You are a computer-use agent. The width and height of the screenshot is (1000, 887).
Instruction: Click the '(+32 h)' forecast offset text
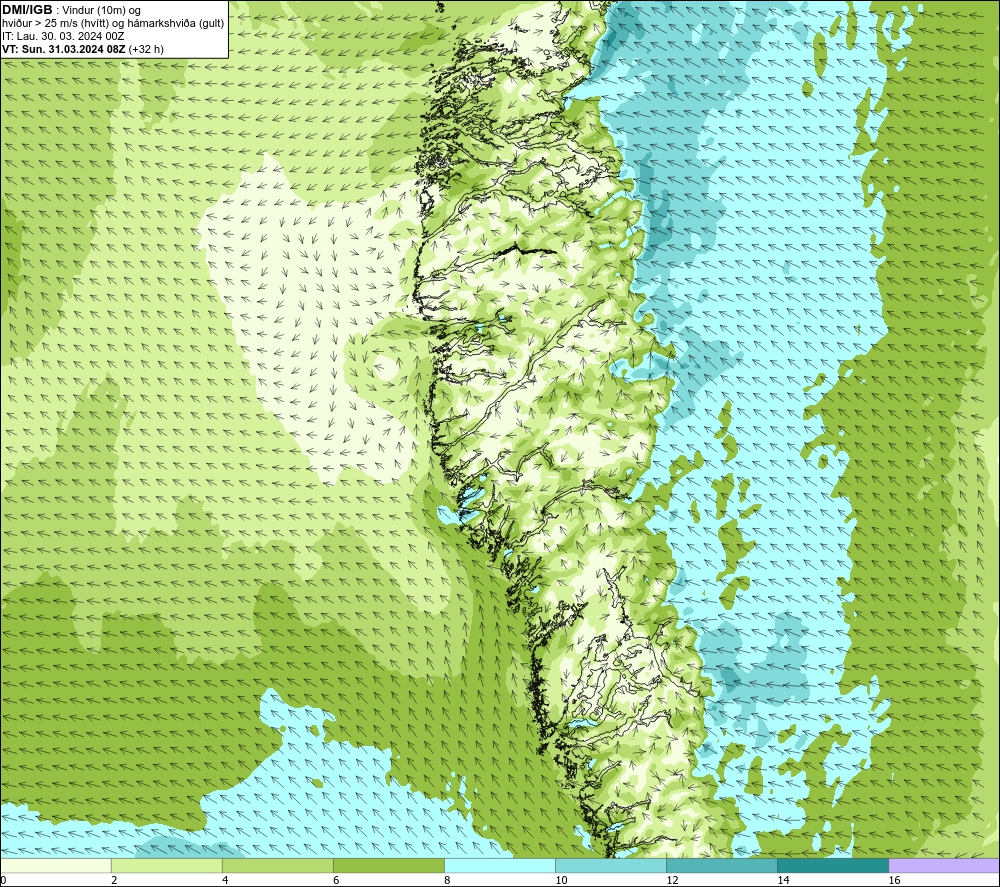pos(146,49)
